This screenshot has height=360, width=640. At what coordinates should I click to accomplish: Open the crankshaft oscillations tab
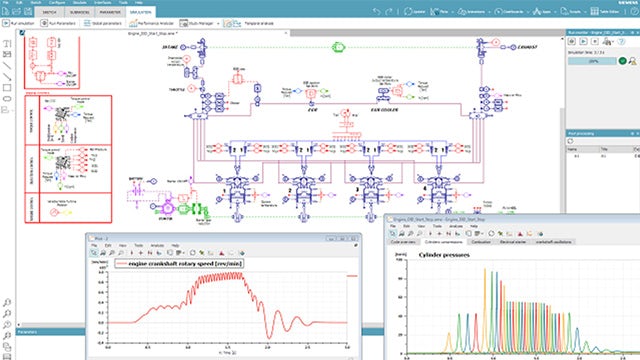(x=553, y=242)
